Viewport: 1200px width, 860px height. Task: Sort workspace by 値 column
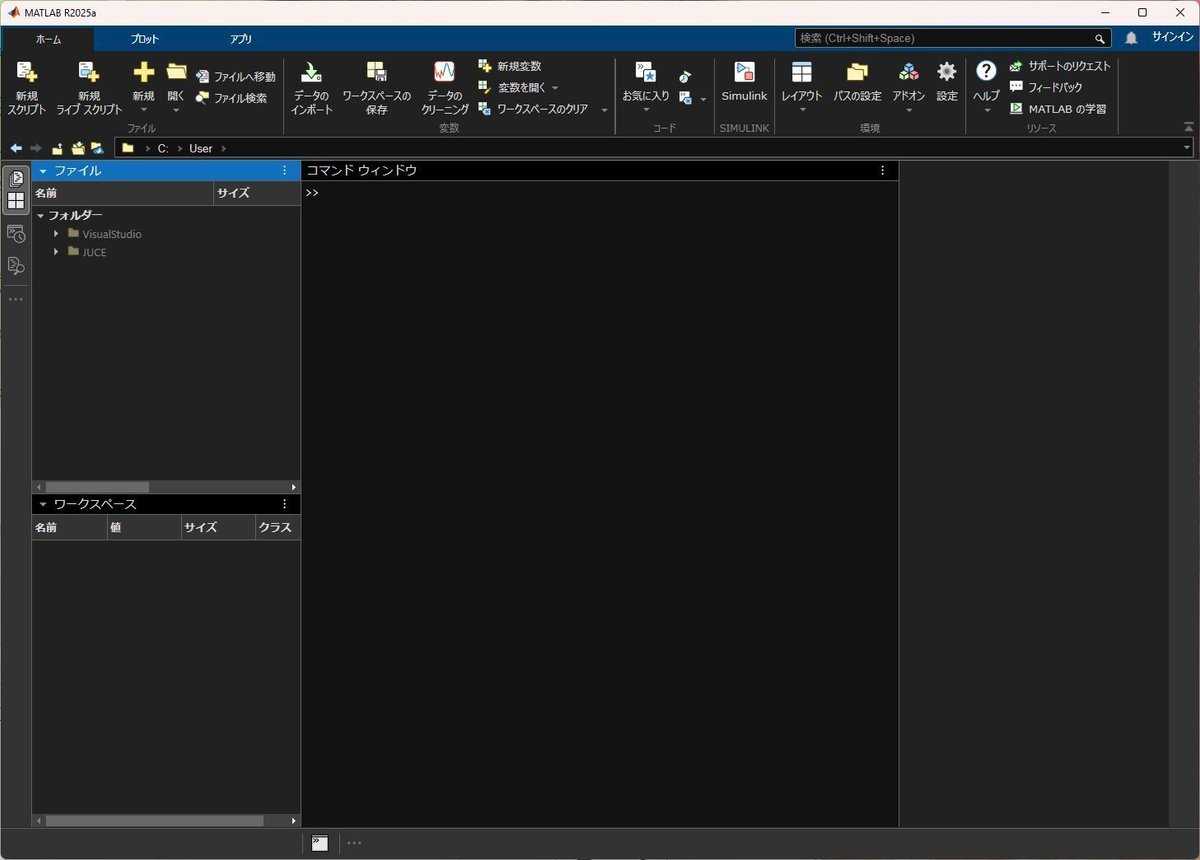[144, 527]
